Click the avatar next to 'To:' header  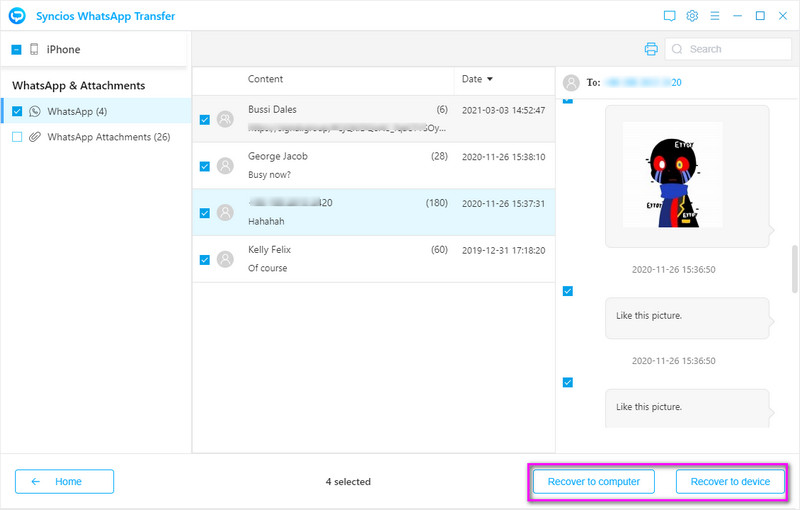click(x=571, y=83)
